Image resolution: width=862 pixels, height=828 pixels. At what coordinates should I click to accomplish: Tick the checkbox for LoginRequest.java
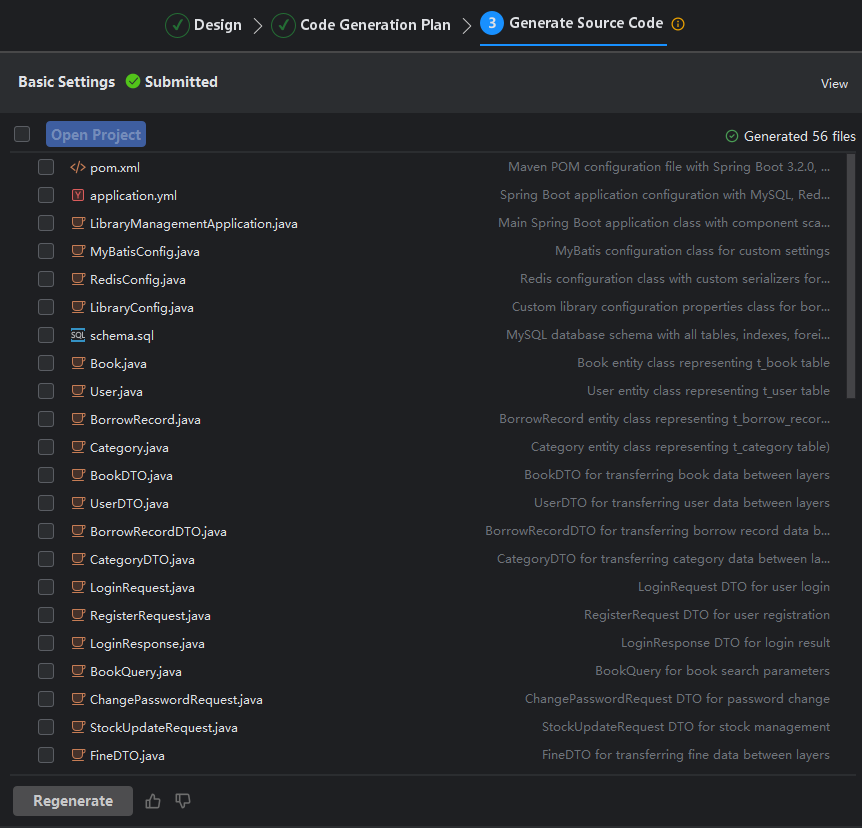(x=46, y=587)
